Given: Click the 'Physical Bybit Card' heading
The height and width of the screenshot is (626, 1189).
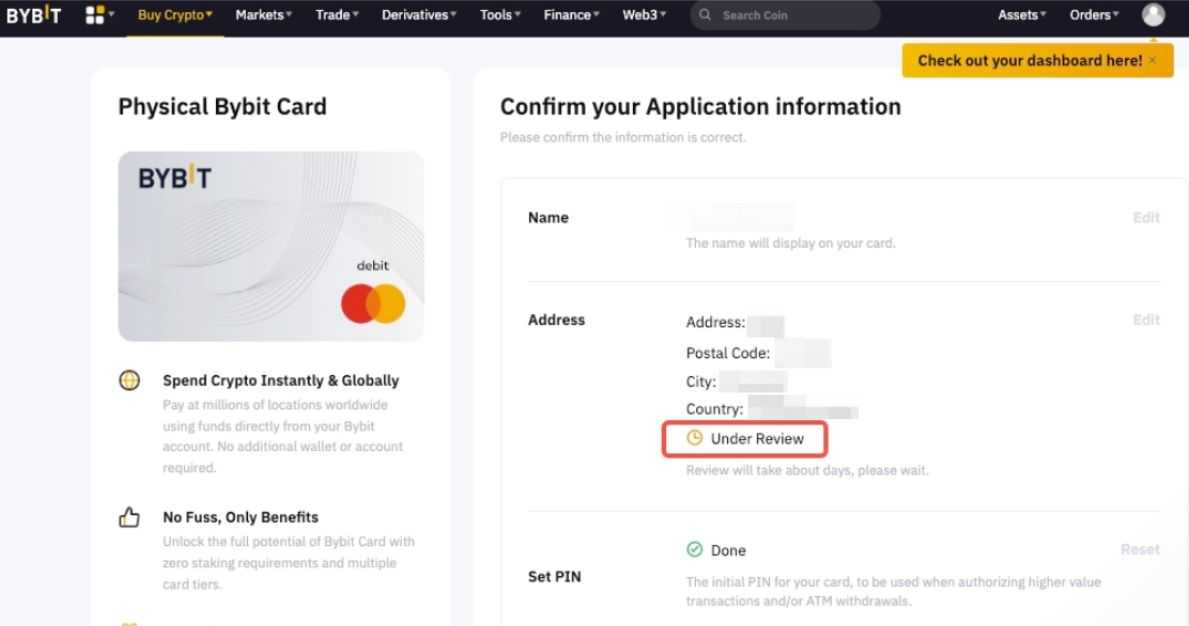Looking at the screenshot, I should [x=222, y=107].
